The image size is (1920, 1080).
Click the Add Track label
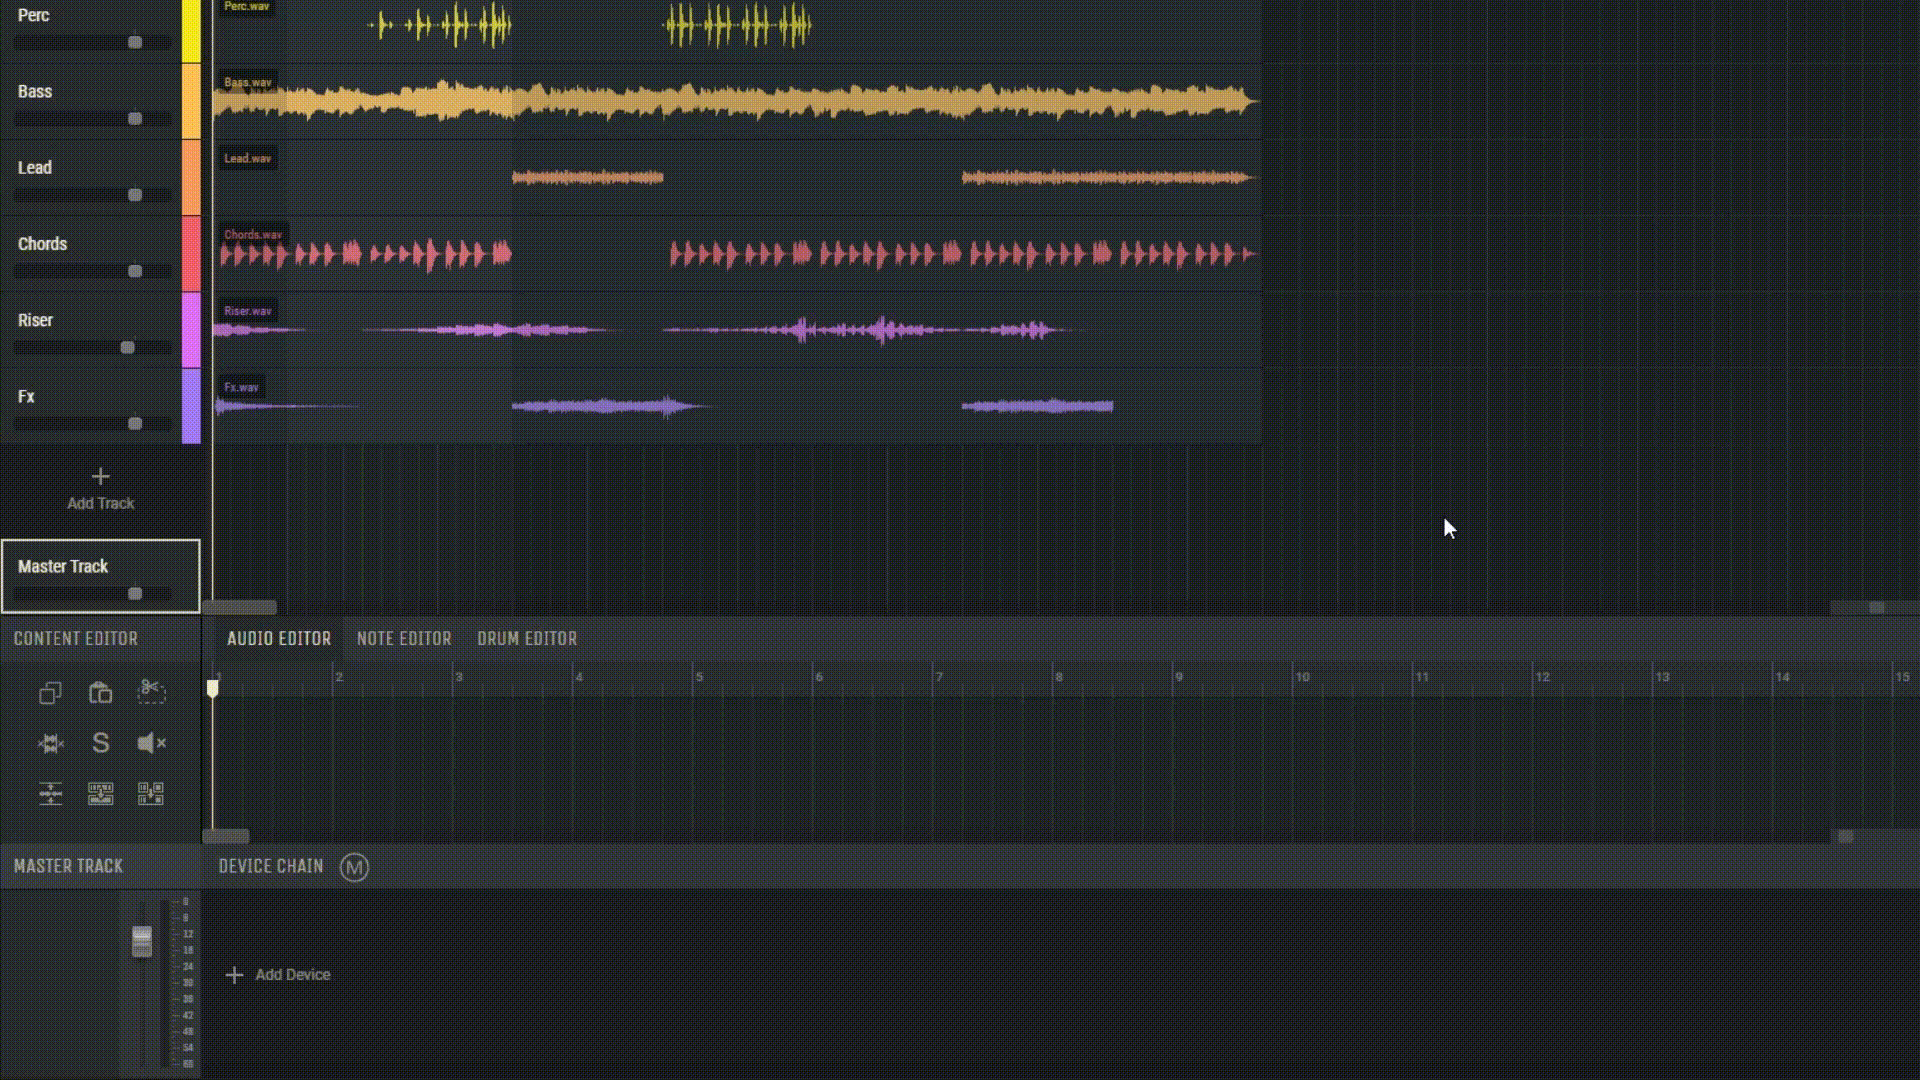coord(100,503)
